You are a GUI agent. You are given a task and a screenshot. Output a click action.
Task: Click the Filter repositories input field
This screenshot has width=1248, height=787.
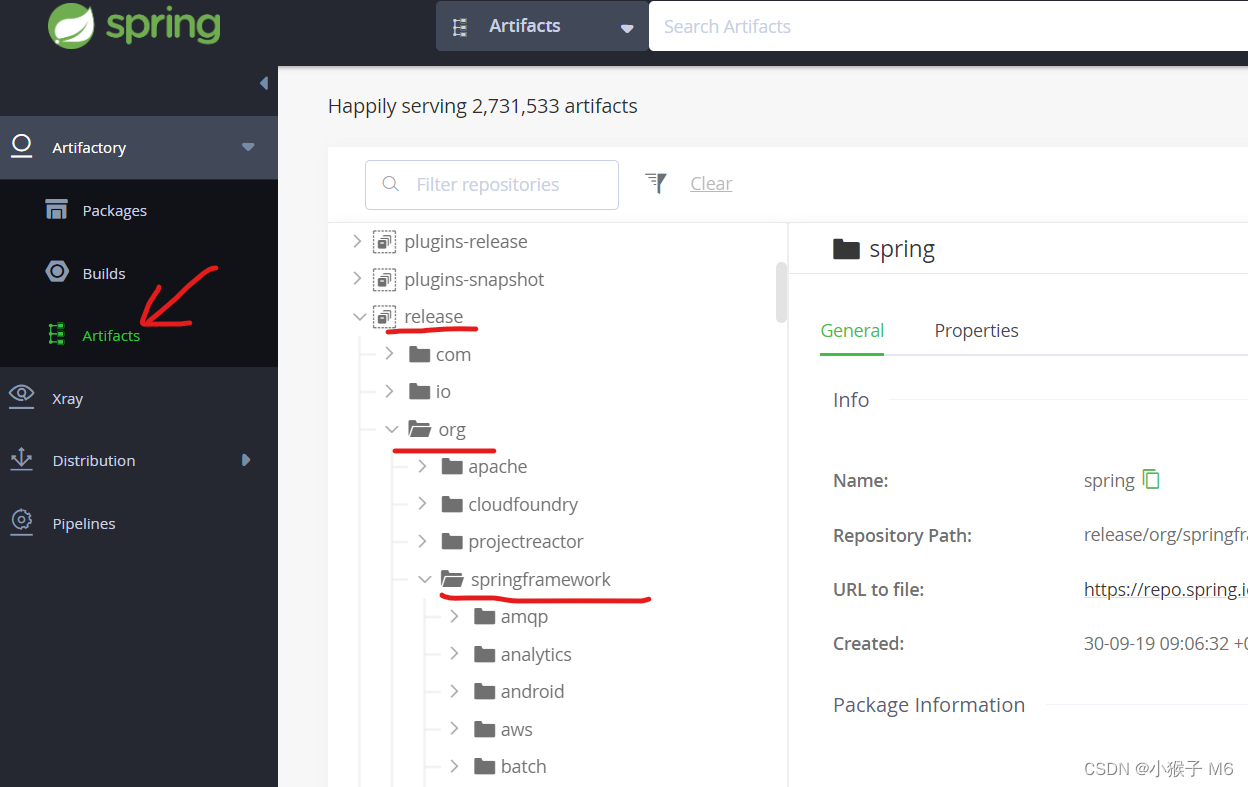pos(492,185)
